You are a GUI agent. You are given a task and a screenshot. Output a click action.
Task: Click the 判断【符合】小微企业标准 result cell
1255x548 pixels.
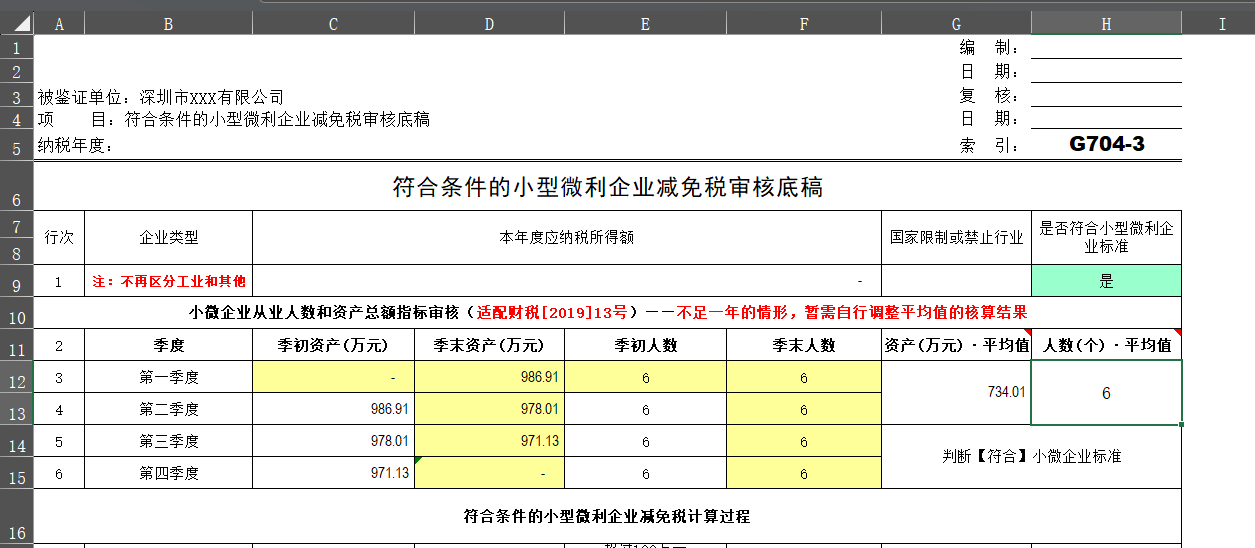[x=1031, y=457]
